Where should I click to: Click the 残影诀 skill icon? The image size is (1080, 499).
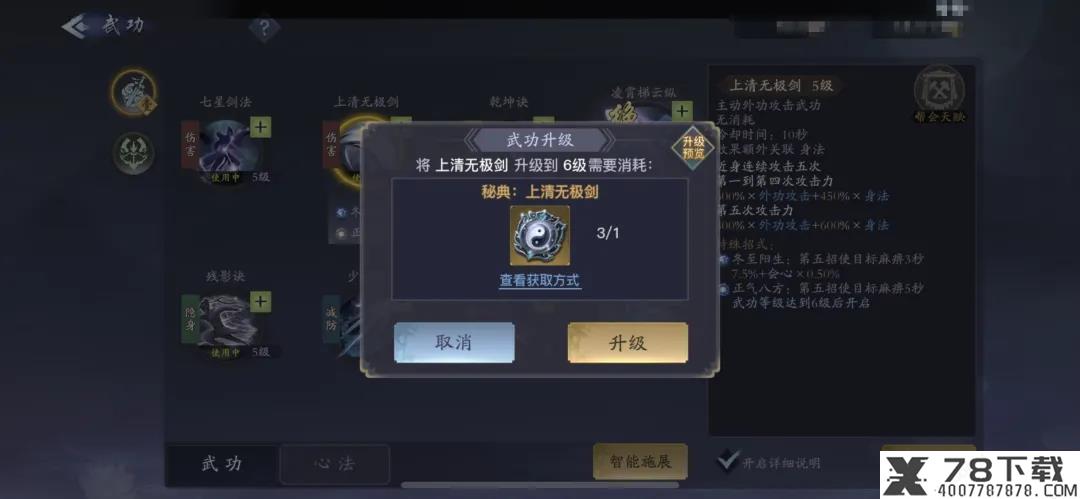point(226,321)
